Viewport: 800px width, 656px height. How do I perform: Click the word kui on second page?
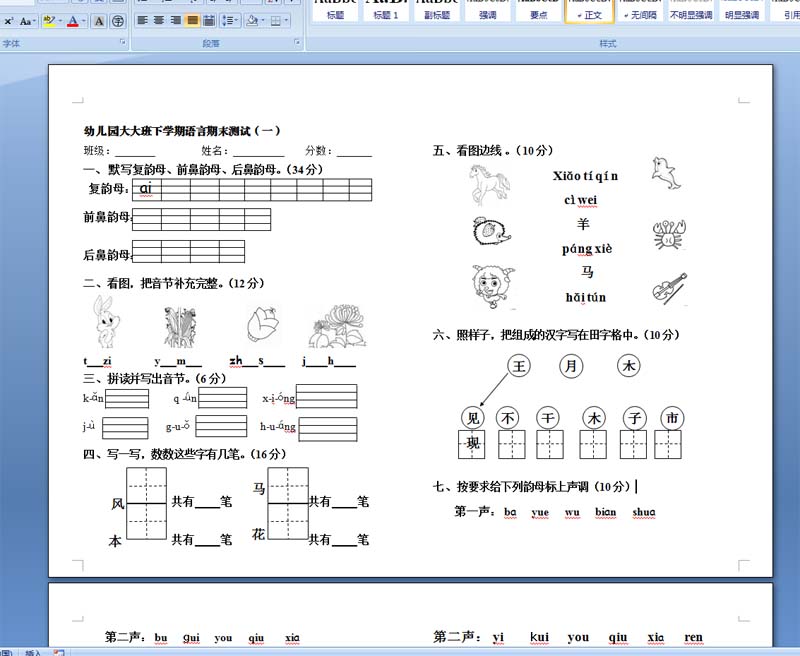(x=539, y=637)
